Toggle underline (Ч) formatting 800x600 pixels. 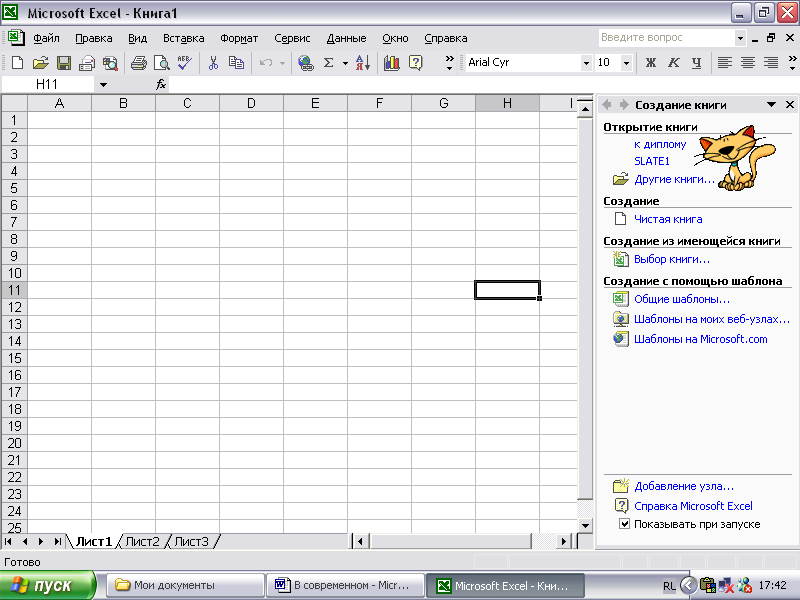(696, 63)
